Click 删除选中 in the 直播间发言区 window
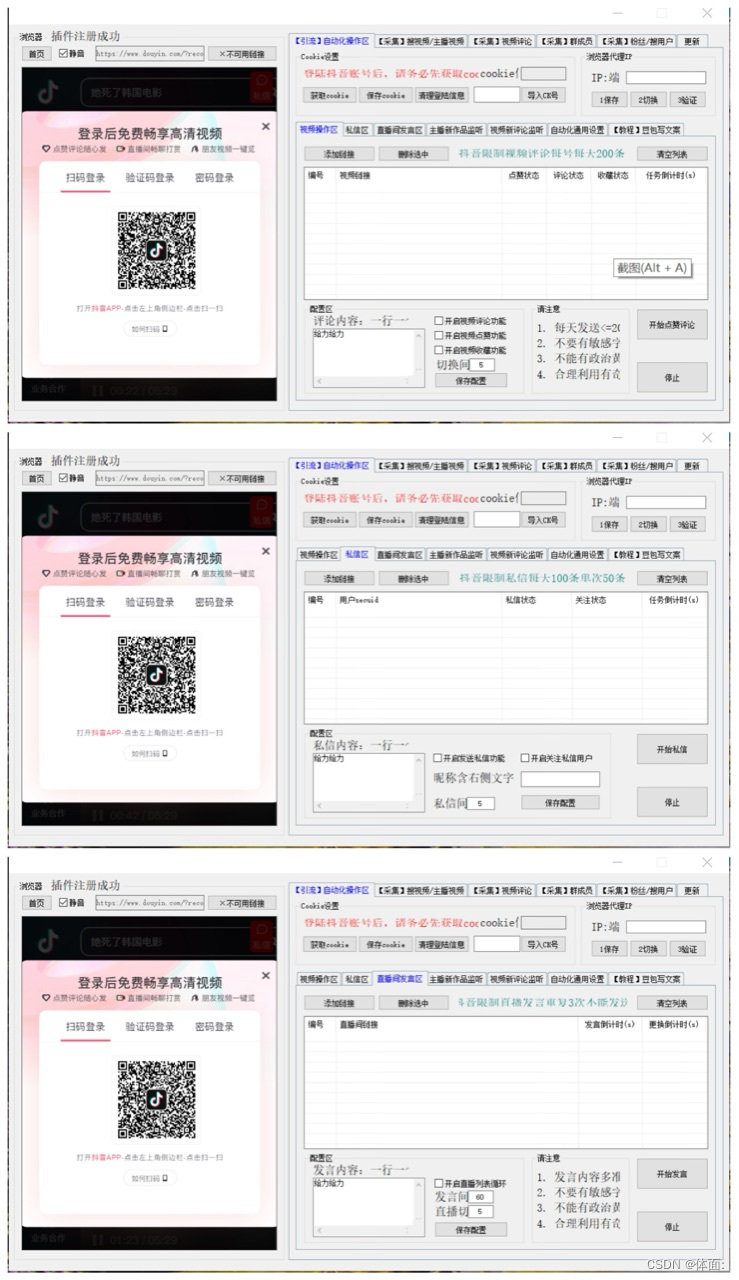Screen dimensions: 739x1280 pyautogui.click(x=413, y=1002)
